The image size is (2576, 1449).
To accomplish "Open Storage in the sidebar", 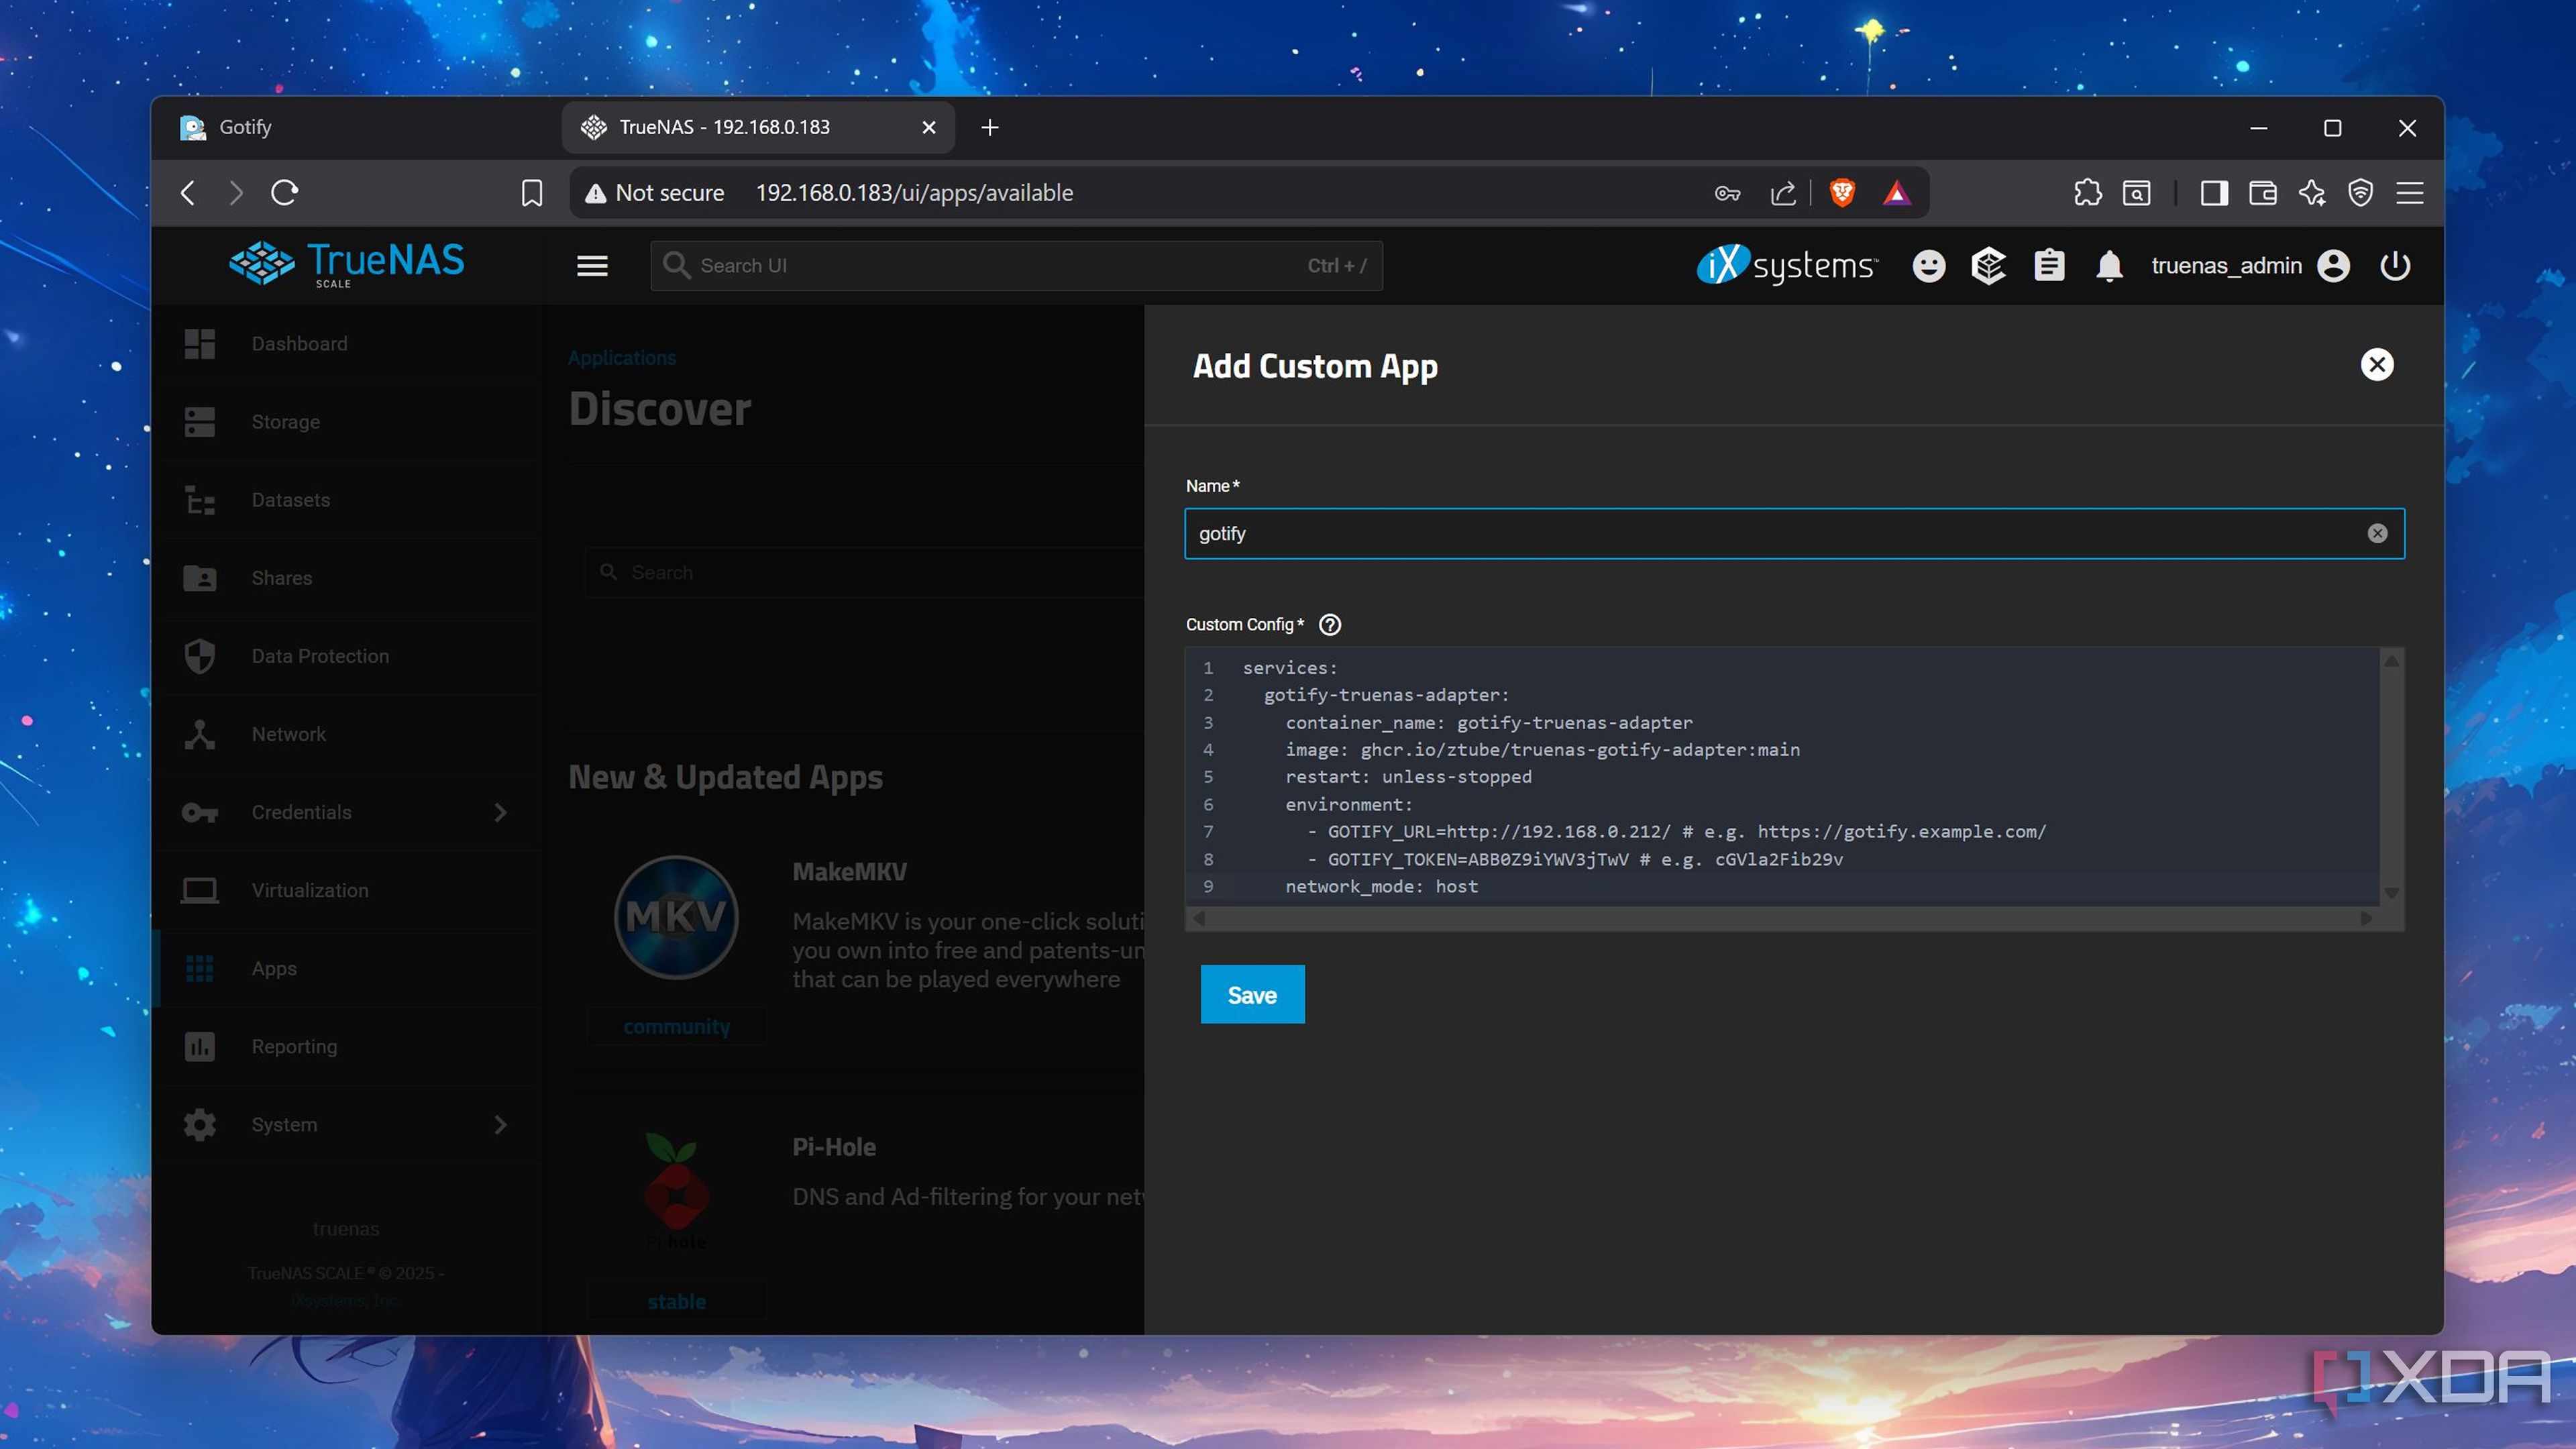I will click(x=346, y=421).
